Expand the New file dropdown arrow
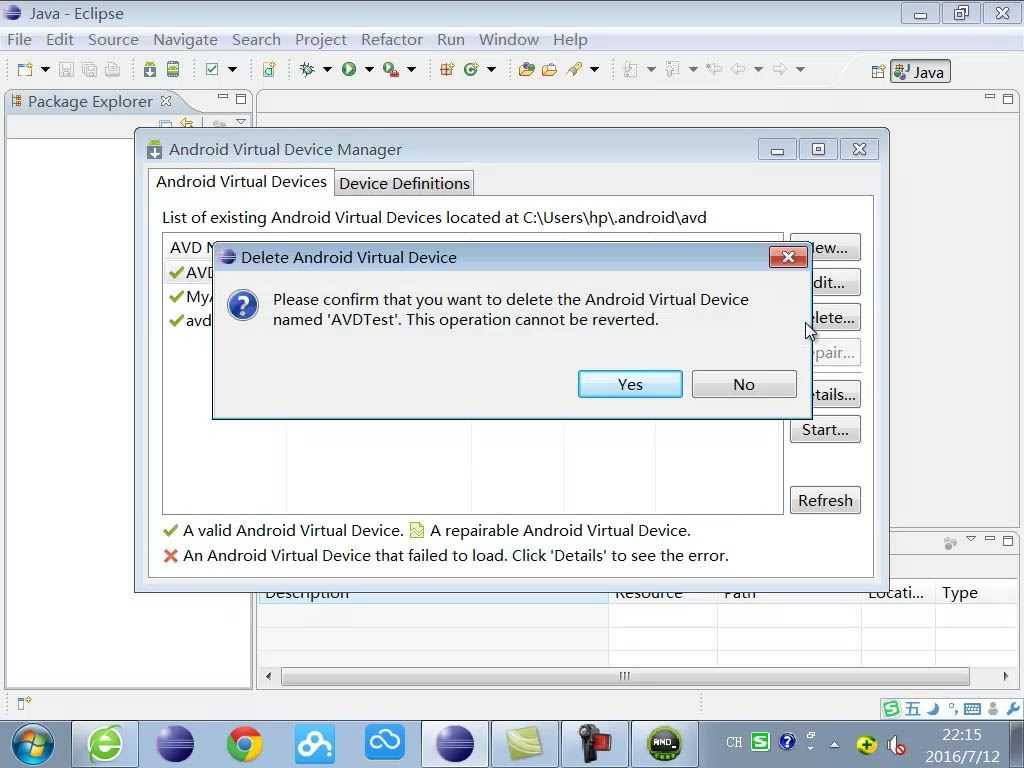 [x=45, y=69]
